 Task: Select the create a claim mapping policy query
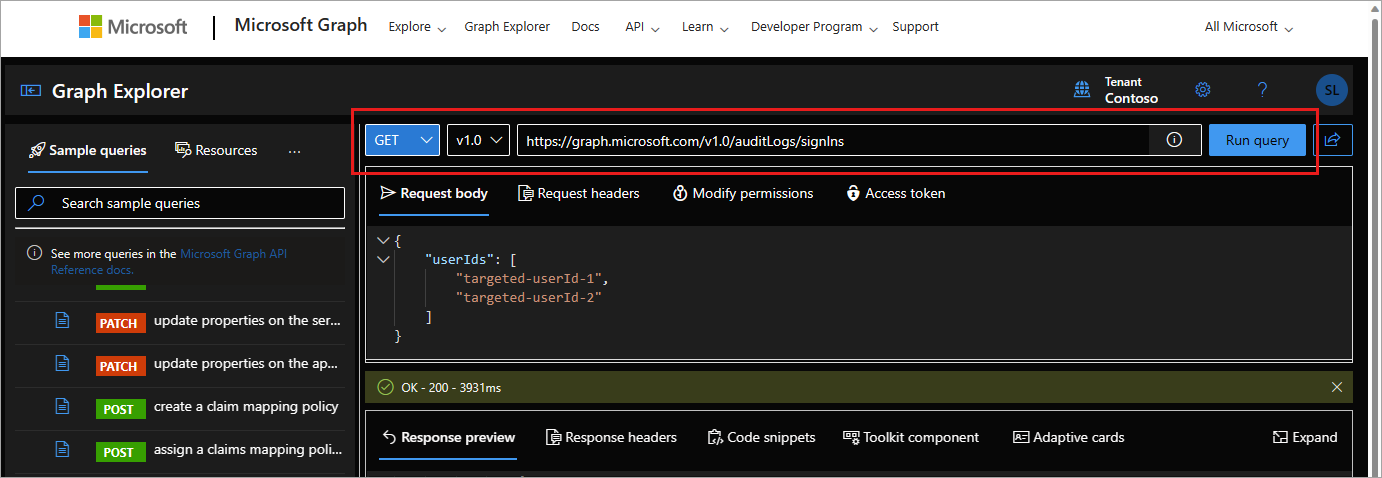click(246, 407)
